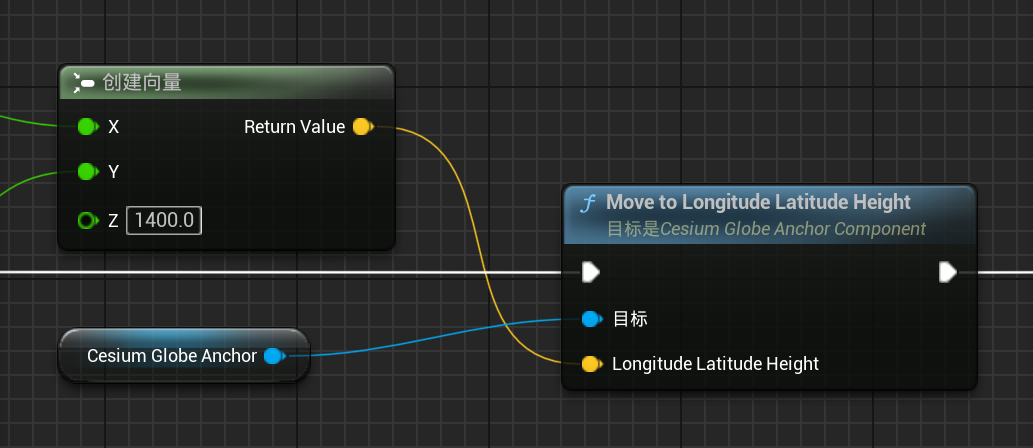Click the function icon on Move node header
The image size is (1033, 448).
point(586,204)
